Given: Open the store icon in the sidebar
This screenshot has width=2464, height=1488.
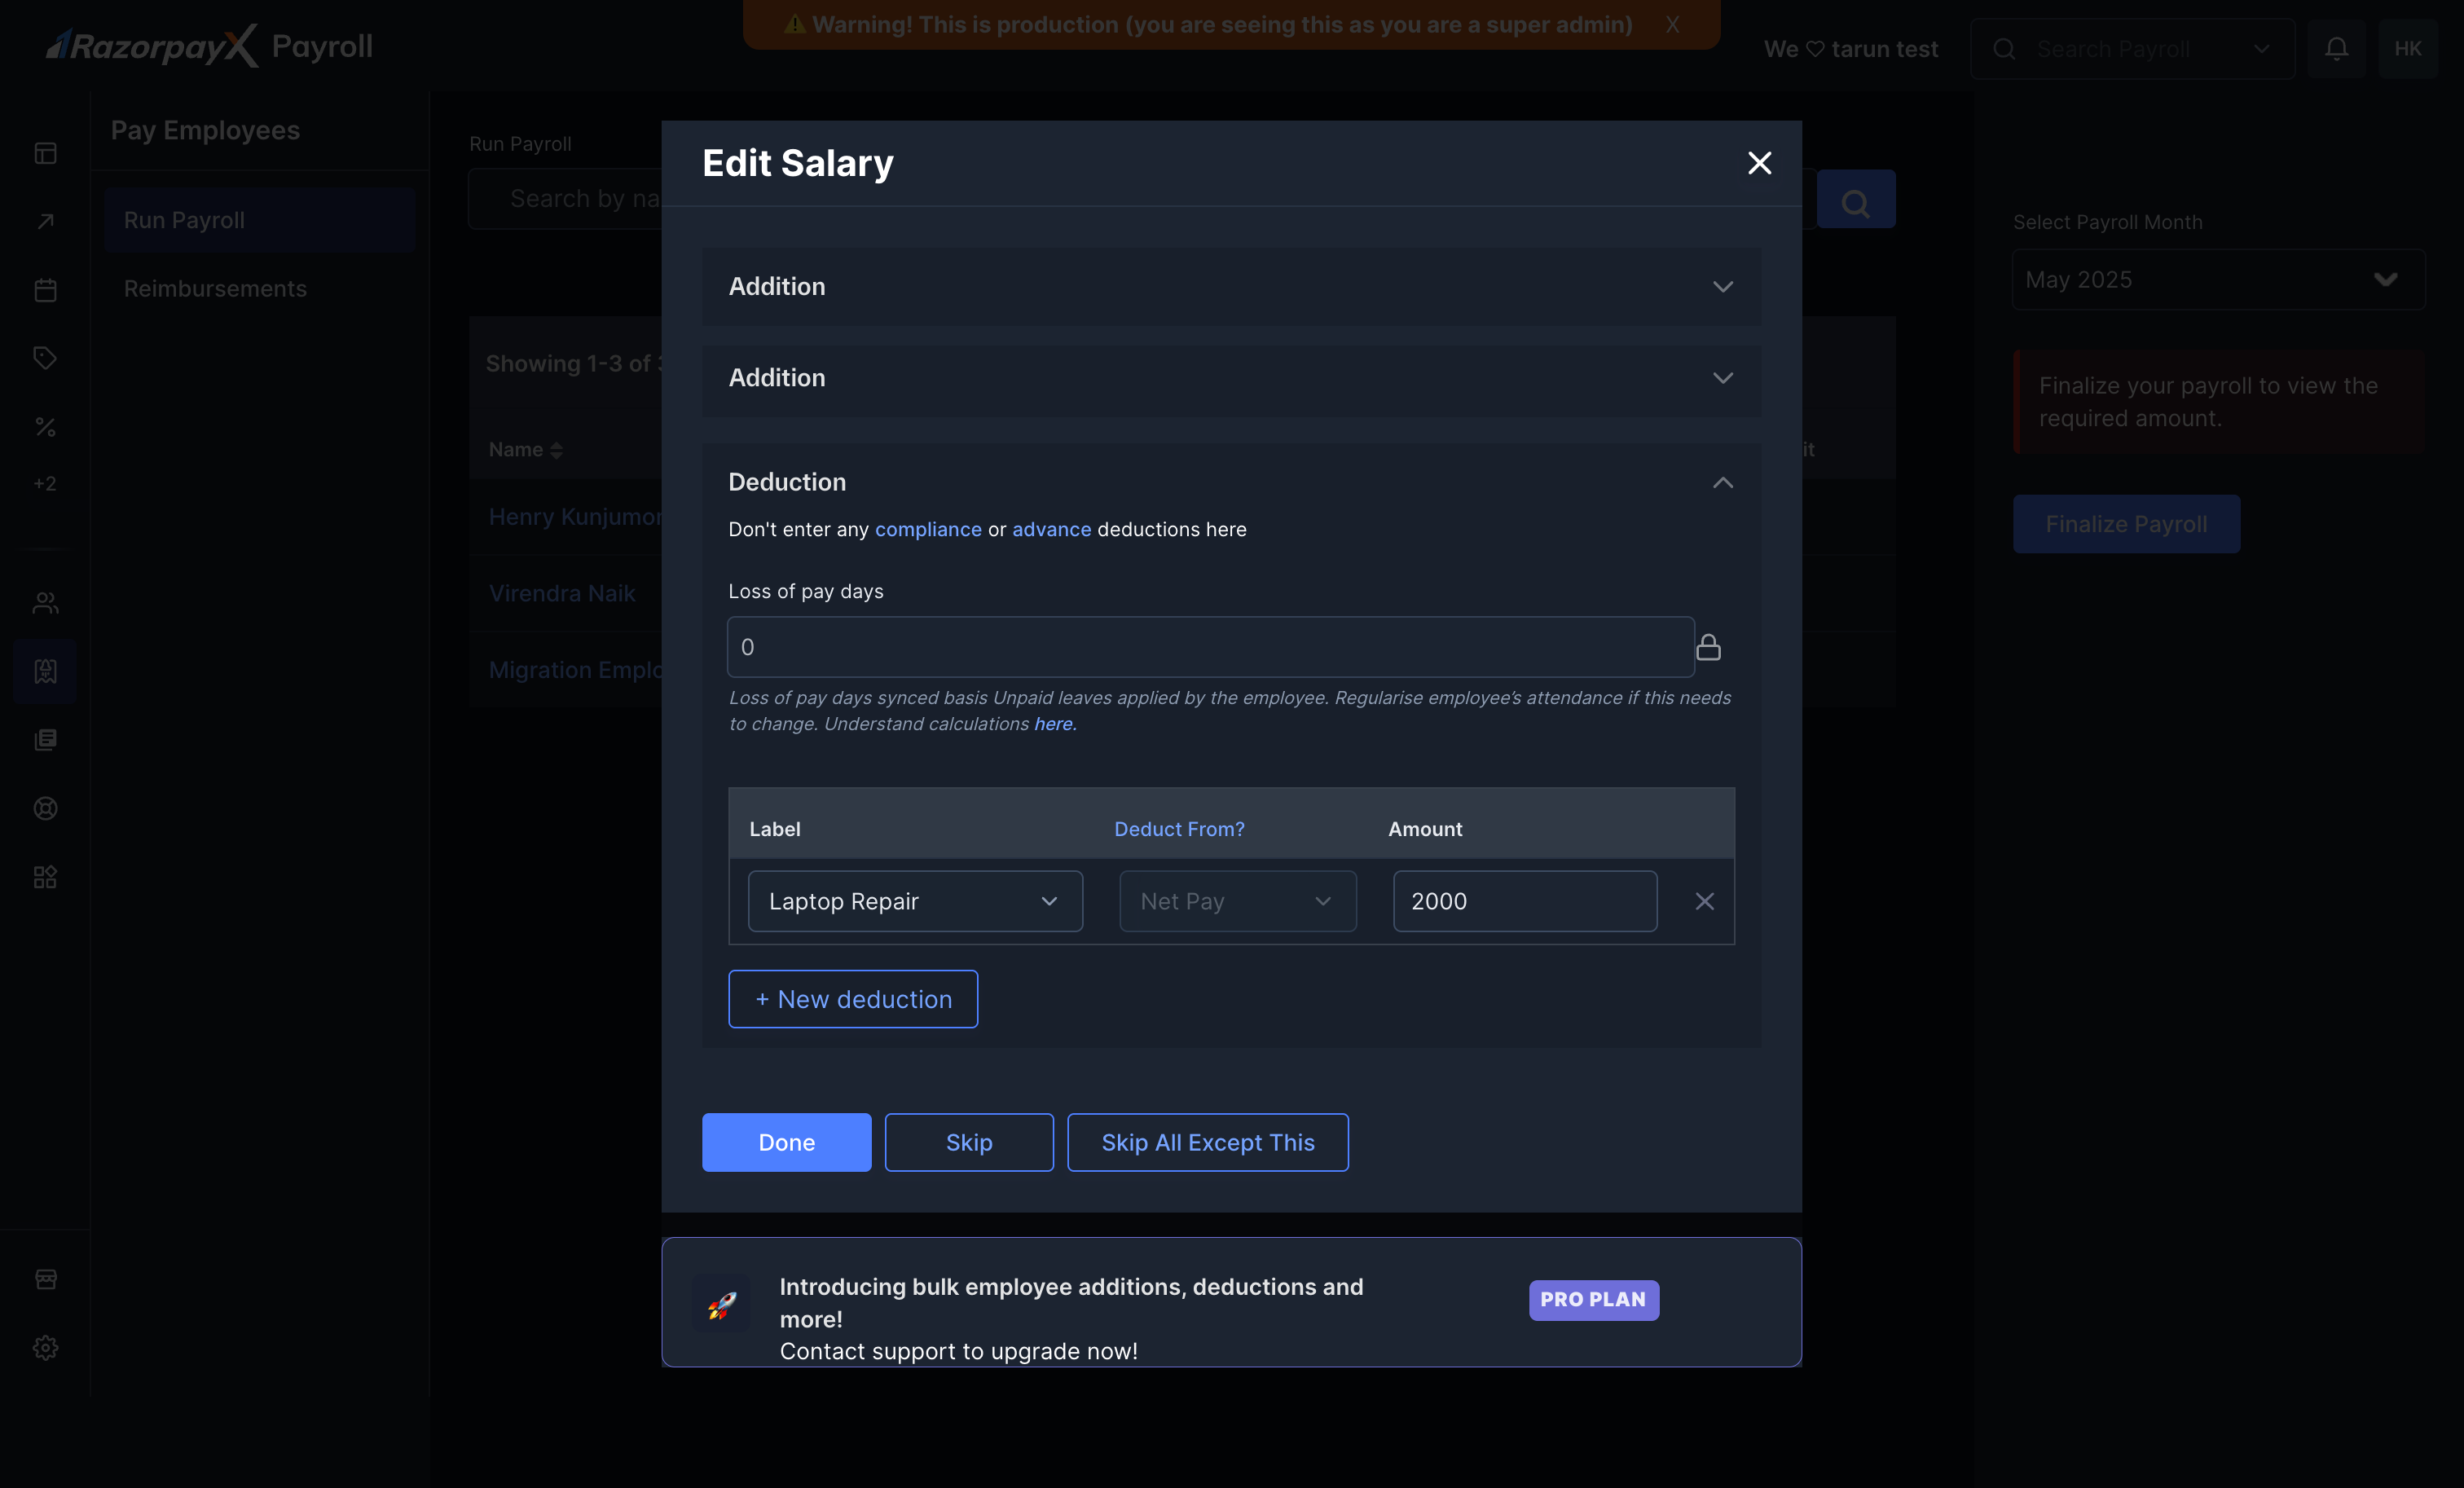Looking at the screenshot, I should [x=45, y=1279].
